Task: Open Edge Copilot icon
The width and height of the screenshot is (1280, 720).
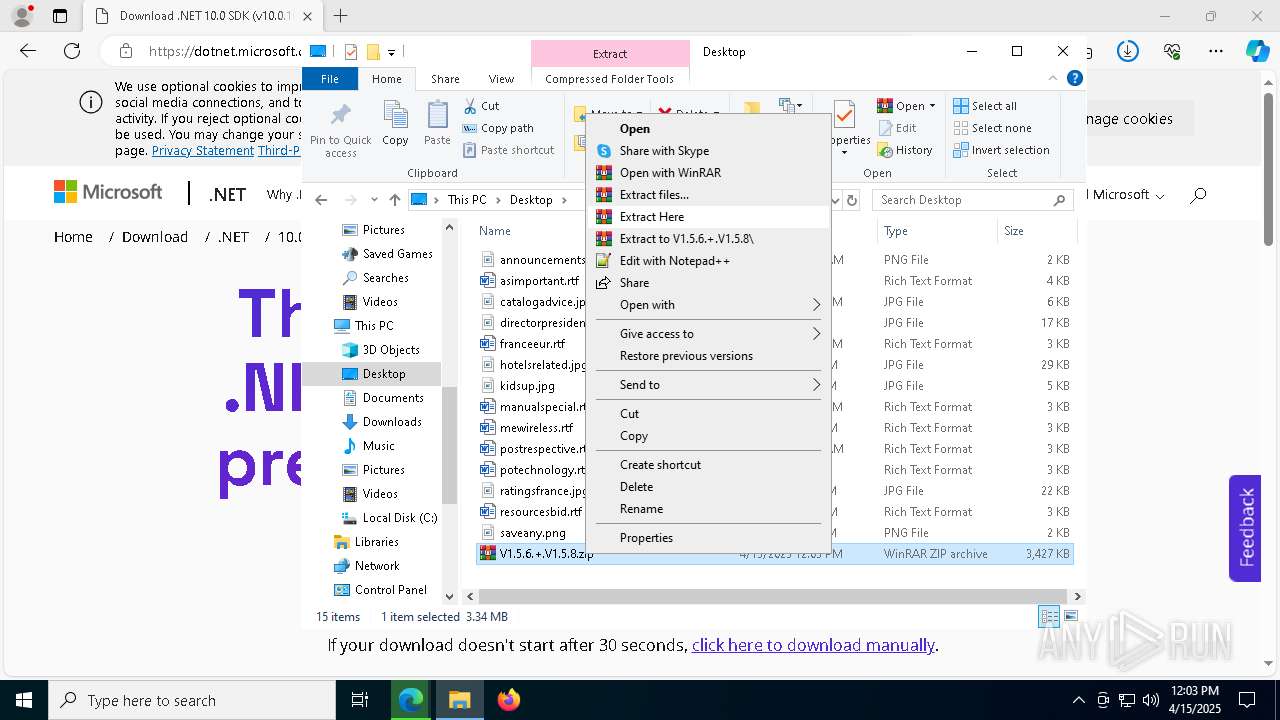Action: [1257, 51]
